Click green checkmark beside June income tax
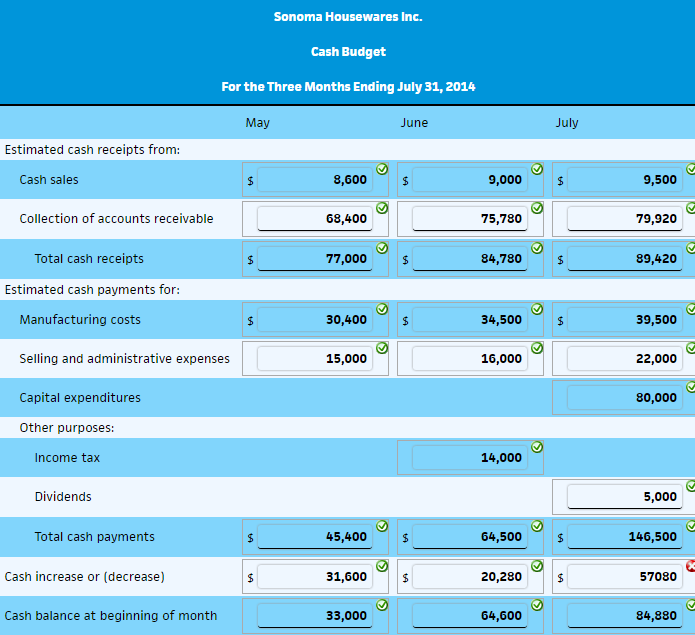 [x=537, y=446]
